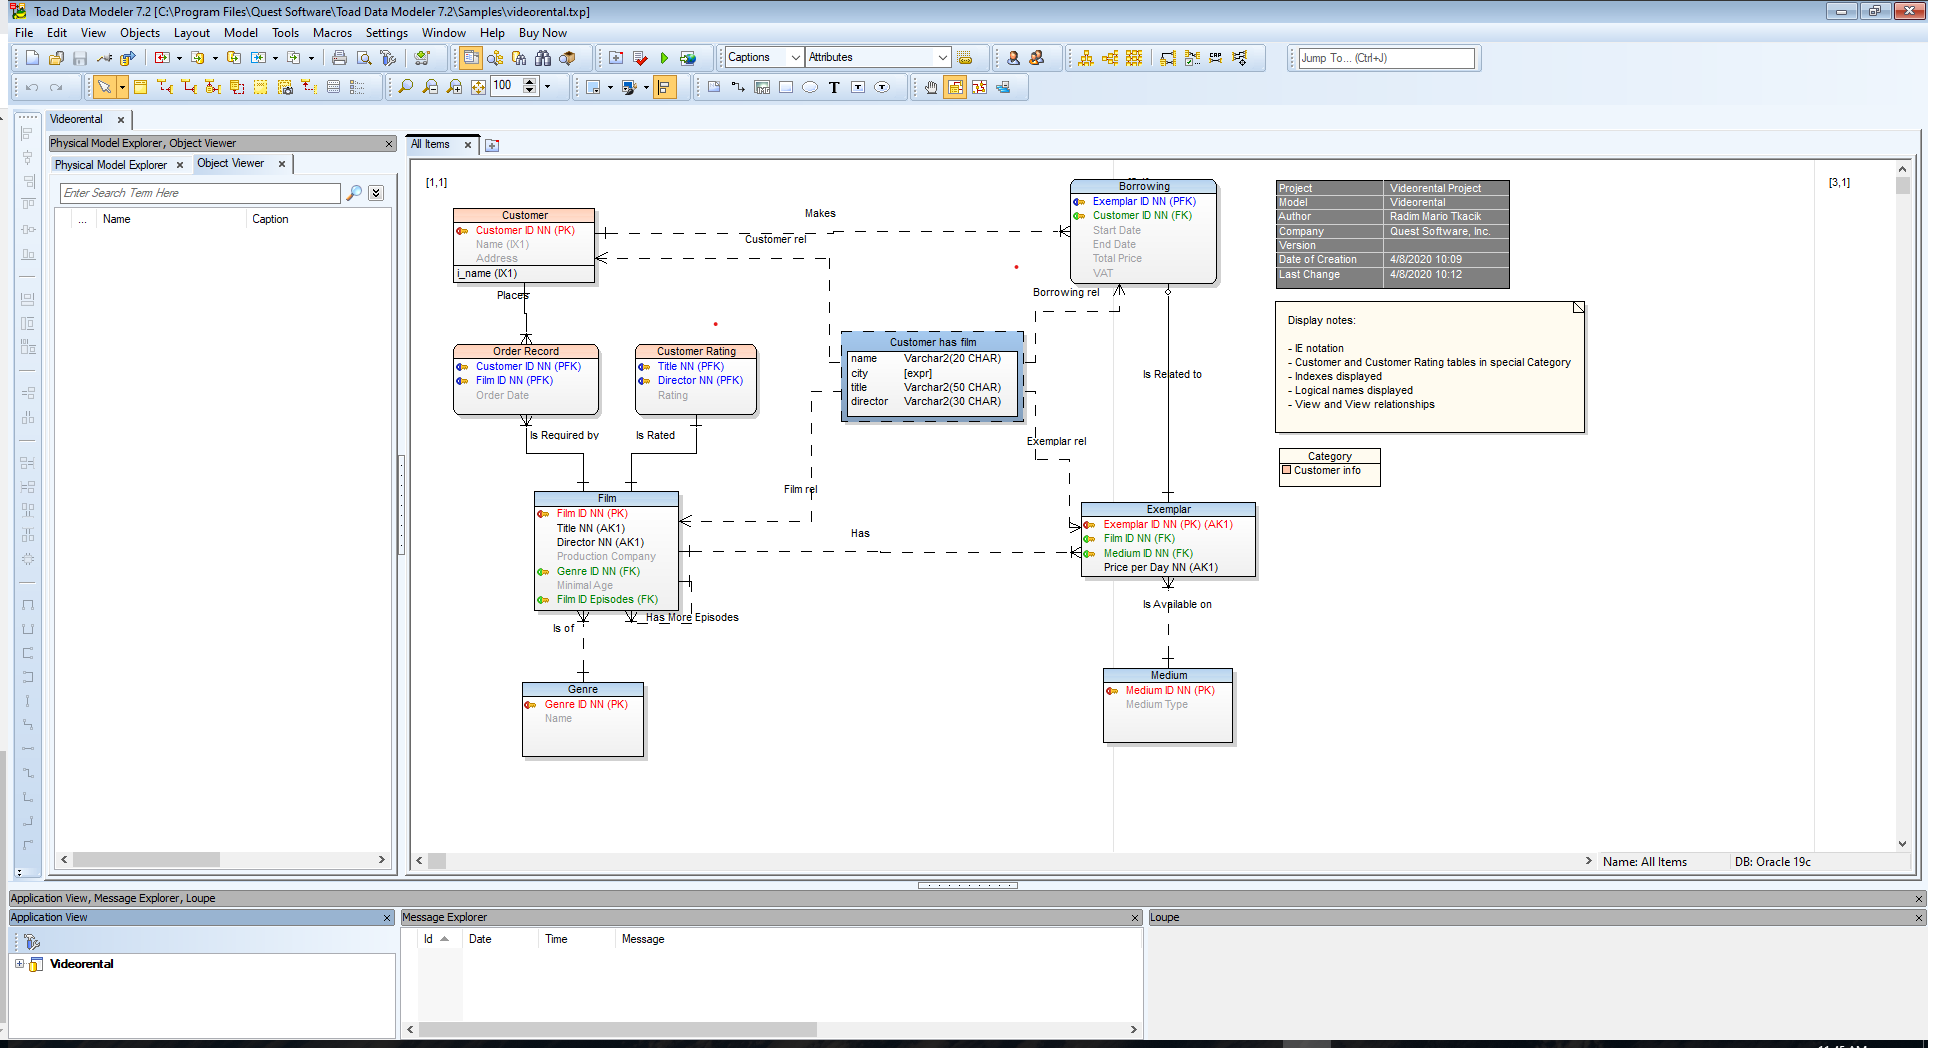Image resolution: width=1936 pixels, height=1048 pixels.
Task: Click the Model Explorer horizontal scrollbar
Action: coord(223,859)
